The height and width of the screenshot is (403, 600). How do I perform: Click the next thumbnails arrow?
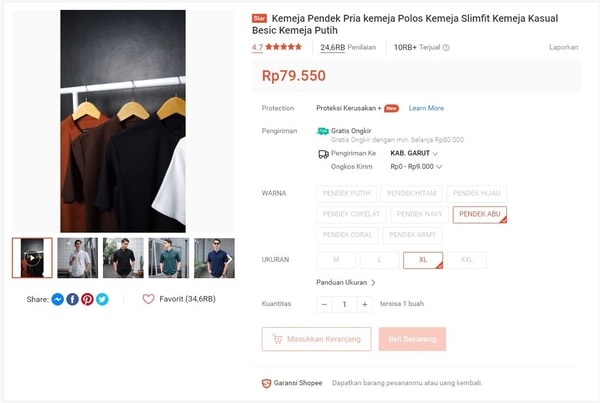(x=228, y=258)
